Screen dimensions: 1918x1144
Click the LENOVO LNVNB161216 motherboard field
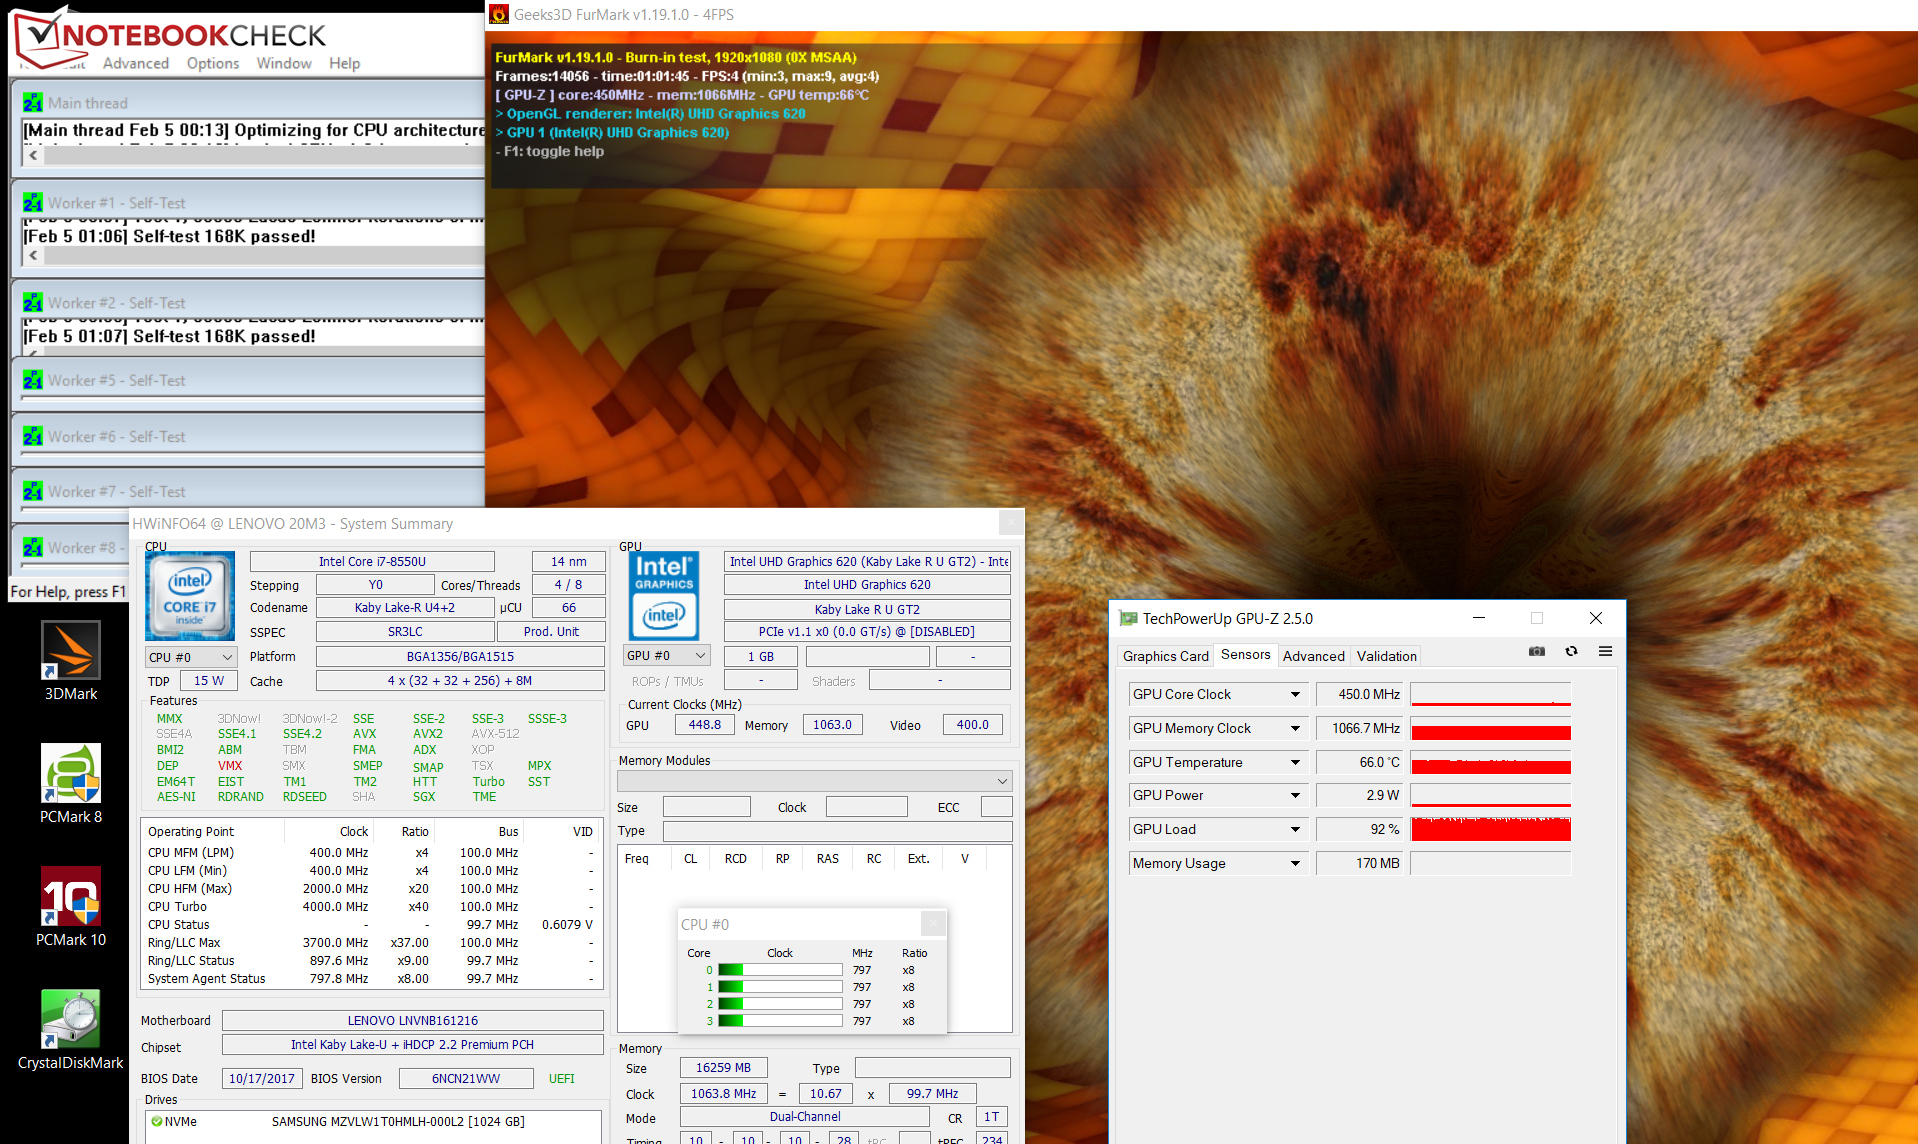point(412,1021)
